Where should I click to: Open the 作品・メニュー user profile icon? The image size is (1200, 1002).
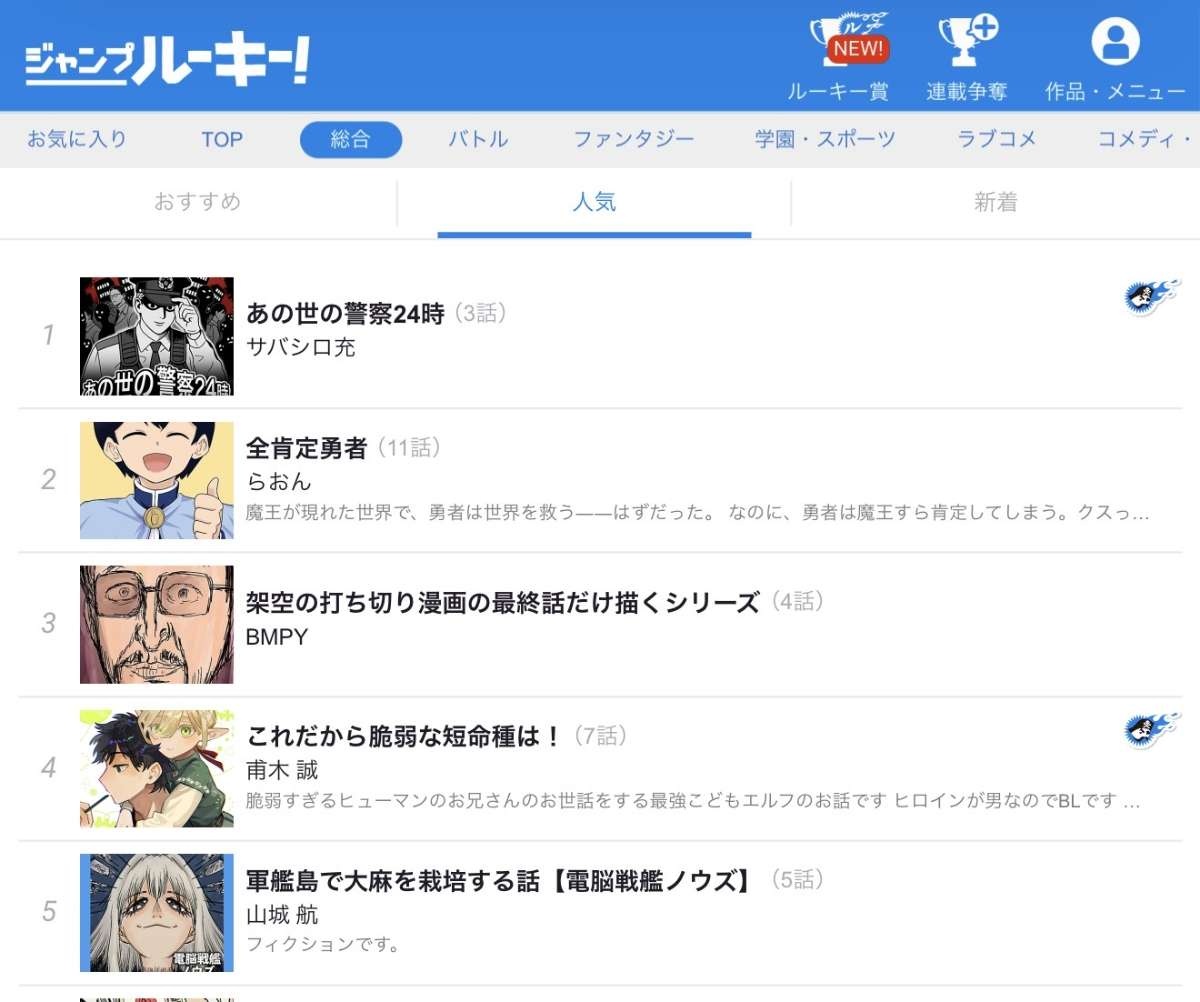tap(1115, 42)
